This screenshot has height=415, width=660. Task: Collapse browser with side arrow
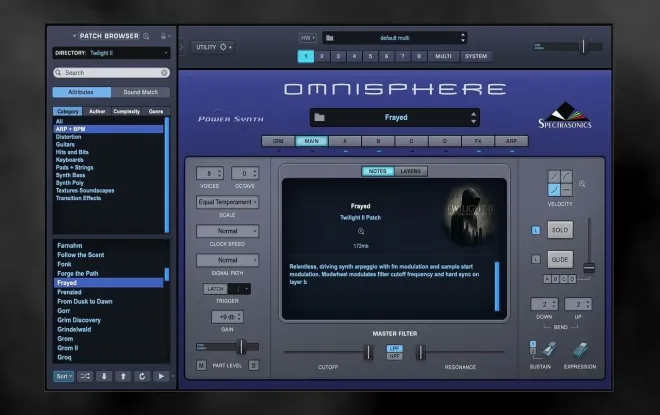coord(181,47)
